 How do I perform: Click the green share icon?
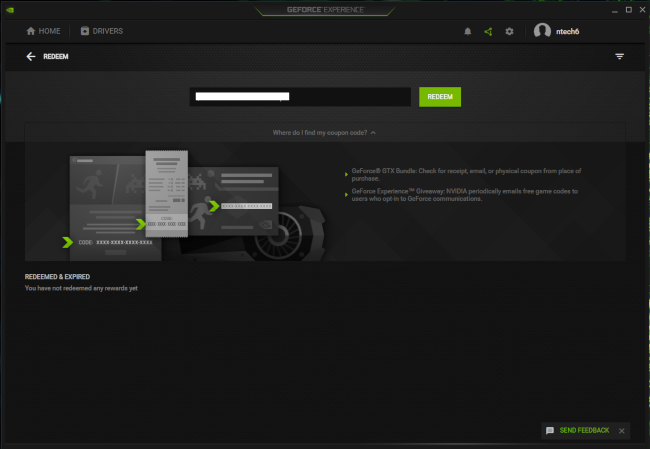(x=488, y=32)
